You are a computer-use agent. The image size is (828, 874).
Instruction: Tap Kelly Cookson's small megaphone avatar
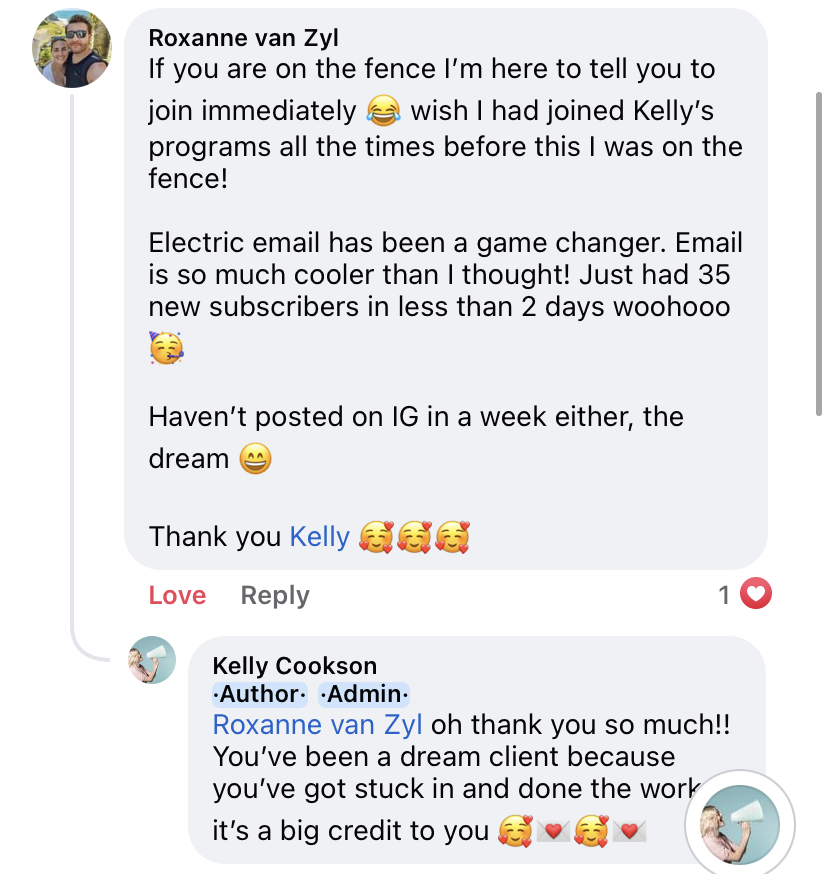coord(152,660)
